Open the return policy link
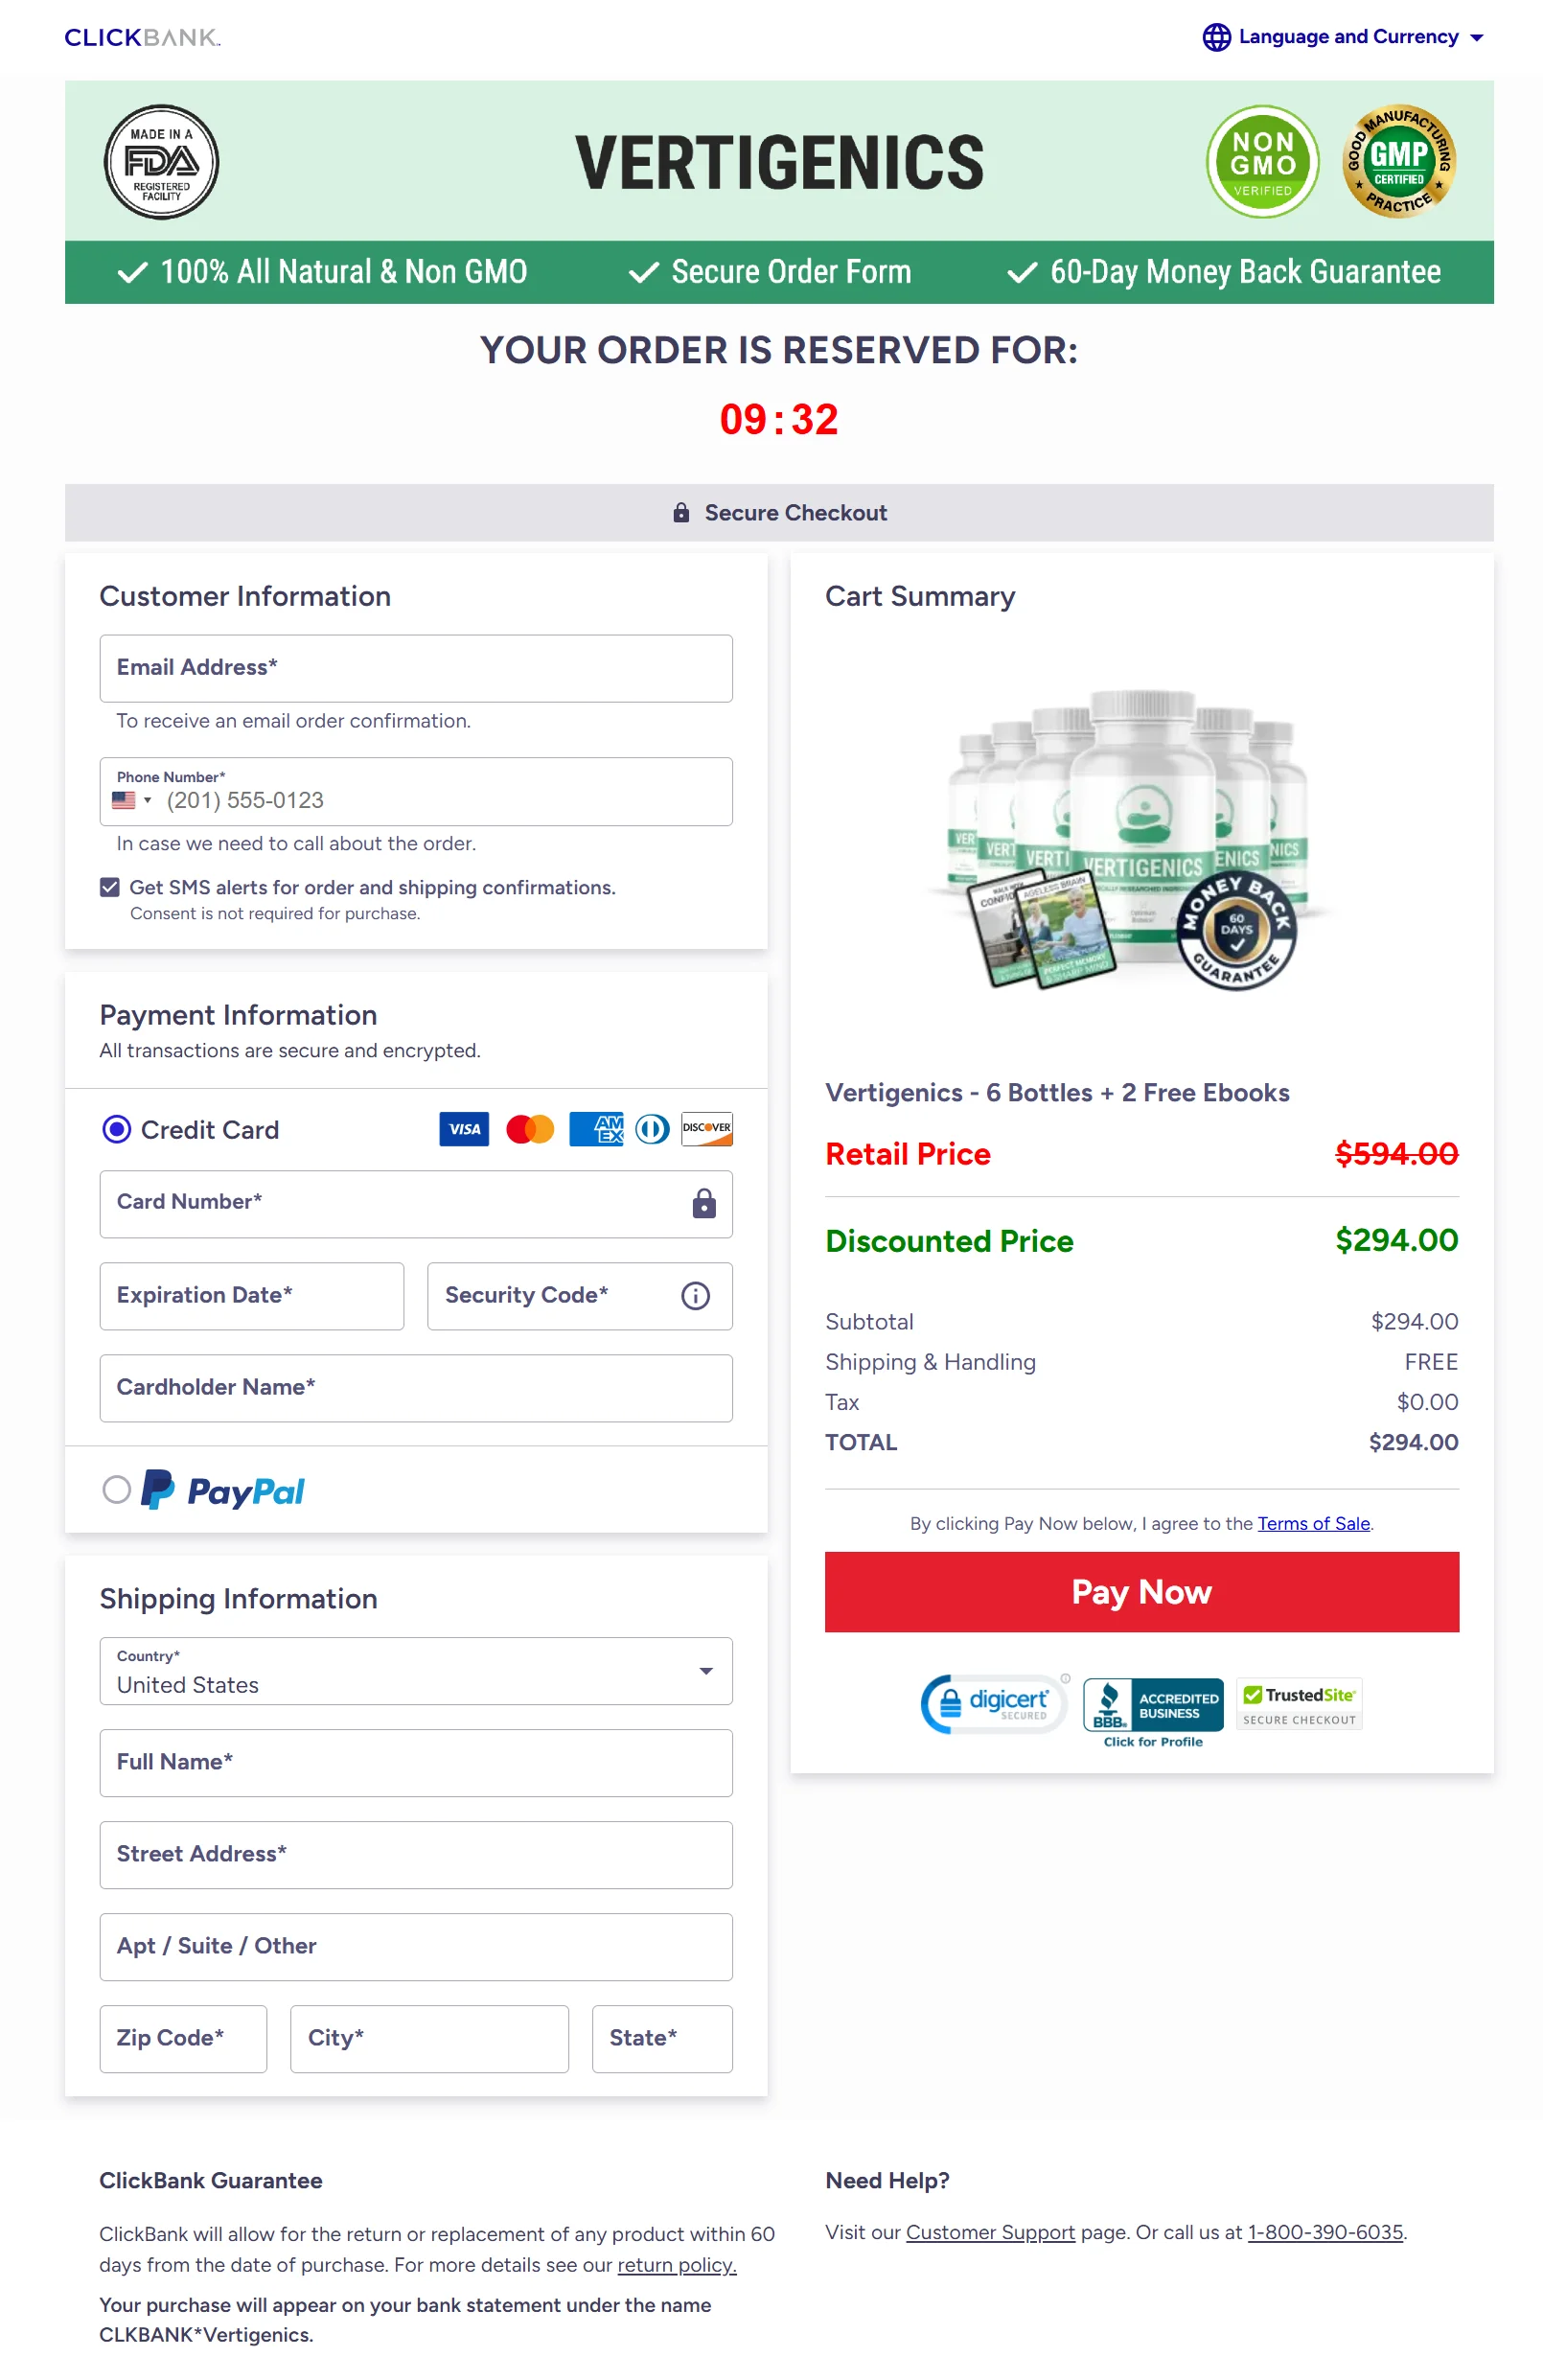Viewport: 1543px width, 2380px height. tap(676, 2265)
